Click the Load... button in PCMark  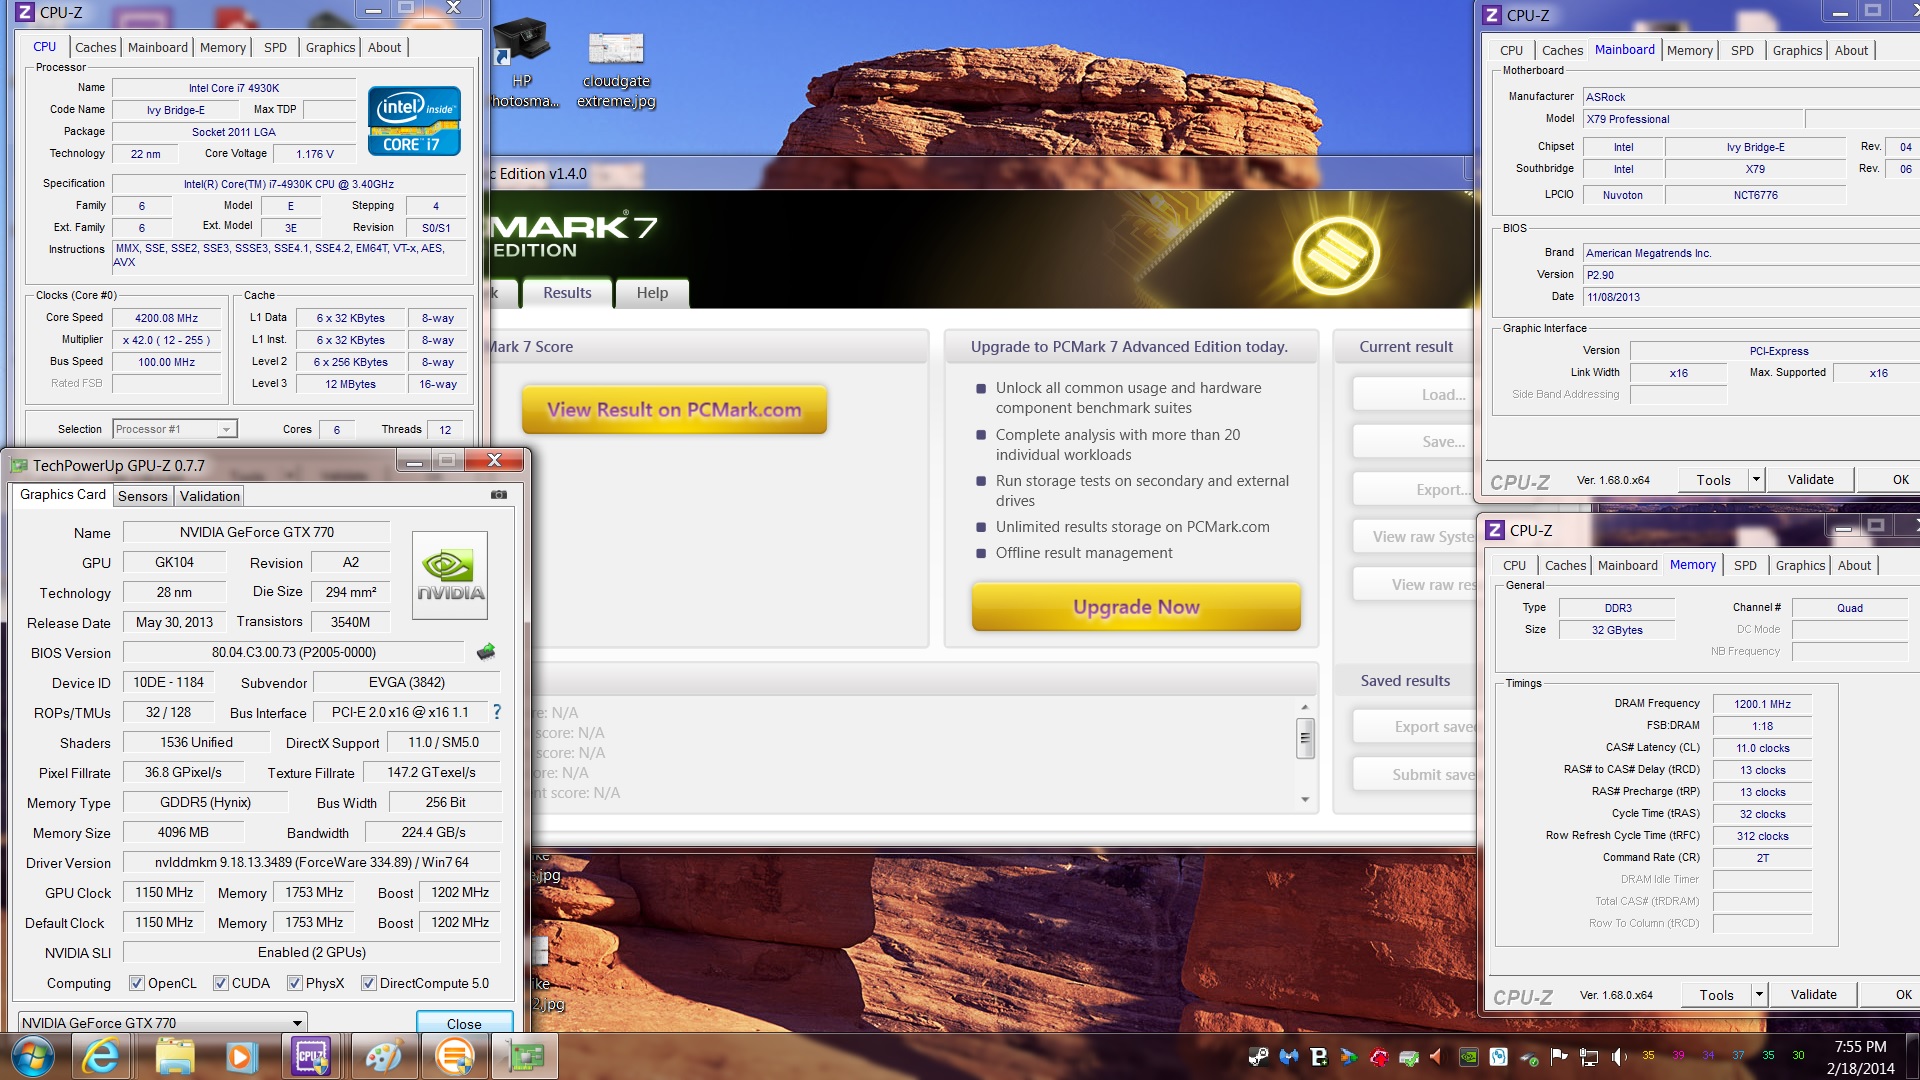click(x=1414, y=394)
